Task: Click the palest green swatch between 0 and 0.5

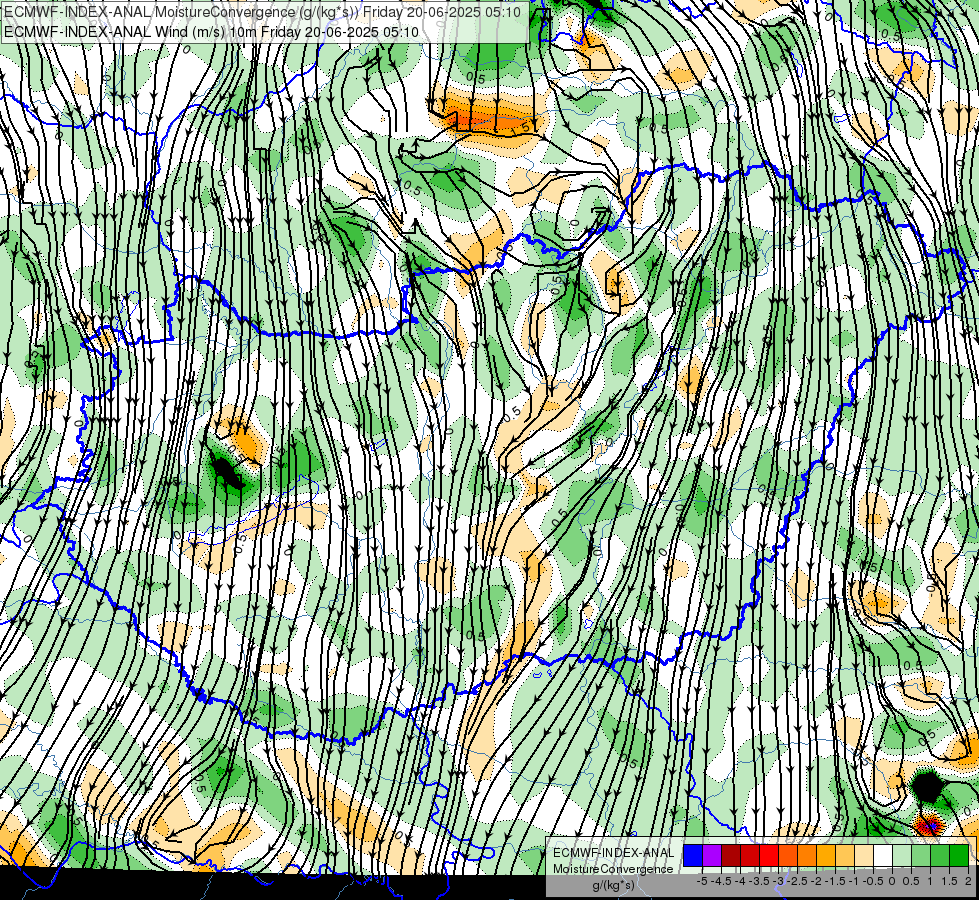Action: tap(902, 856)
